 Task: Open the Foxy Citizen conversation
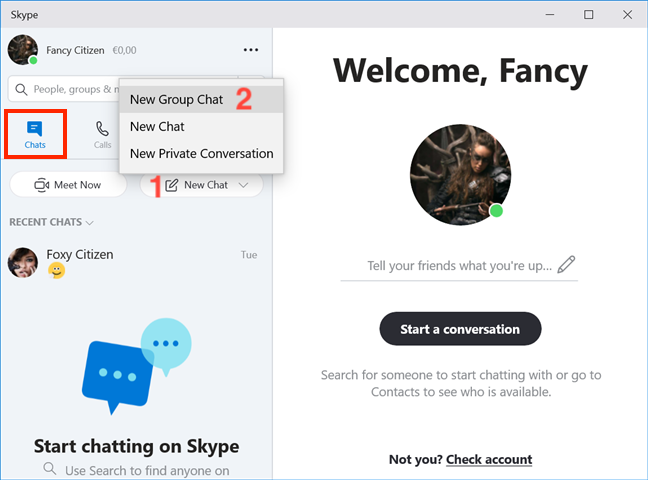[x=136, y=263]
